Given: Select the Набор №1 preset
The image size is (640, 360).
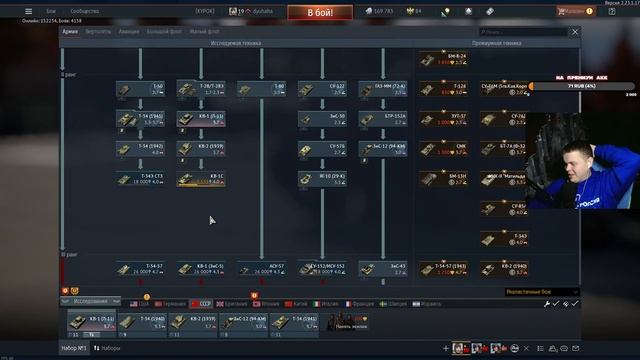Looking at the screenshot, I should point(74,348).
